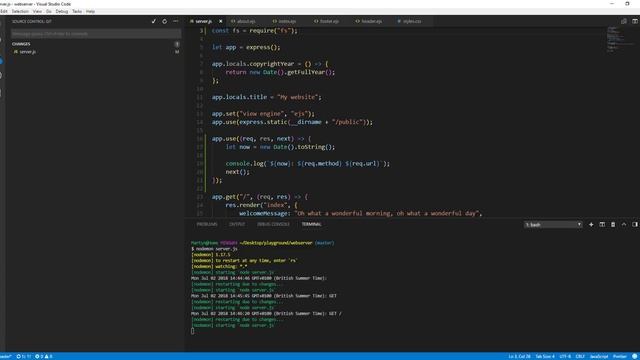This screenshot has width=640, height=360.
Task: Split the editor with the split icon
Action: point(635,21)
